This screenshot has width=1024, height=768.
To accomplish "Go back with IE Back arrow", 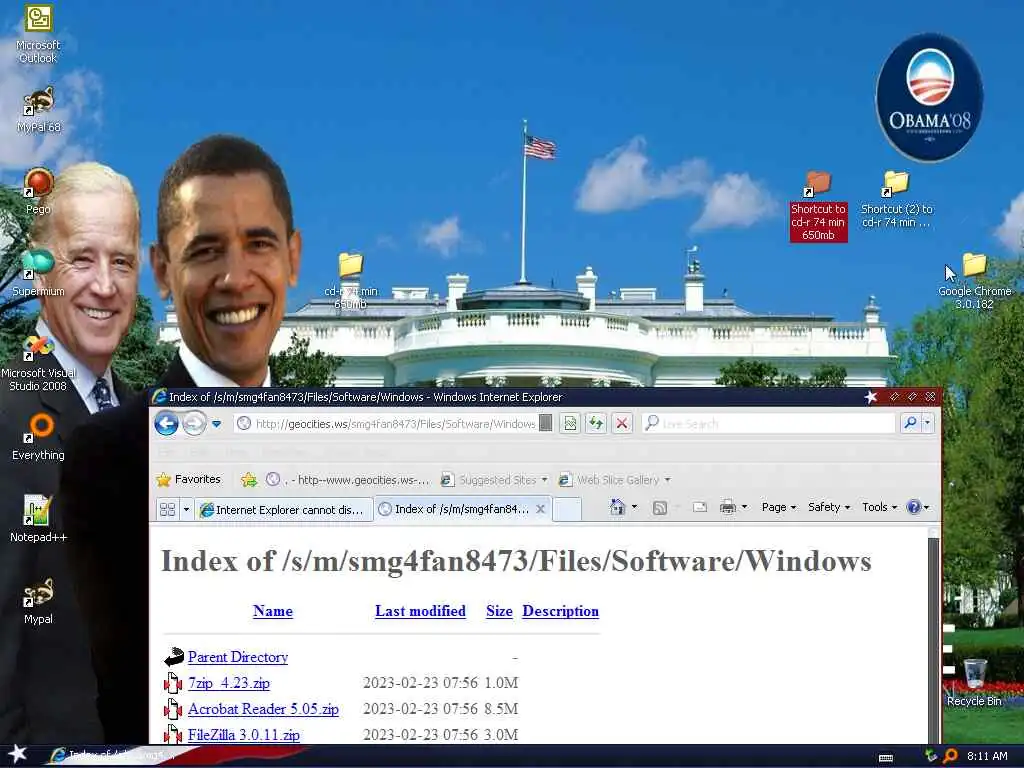I will click(x=167, y=424).
